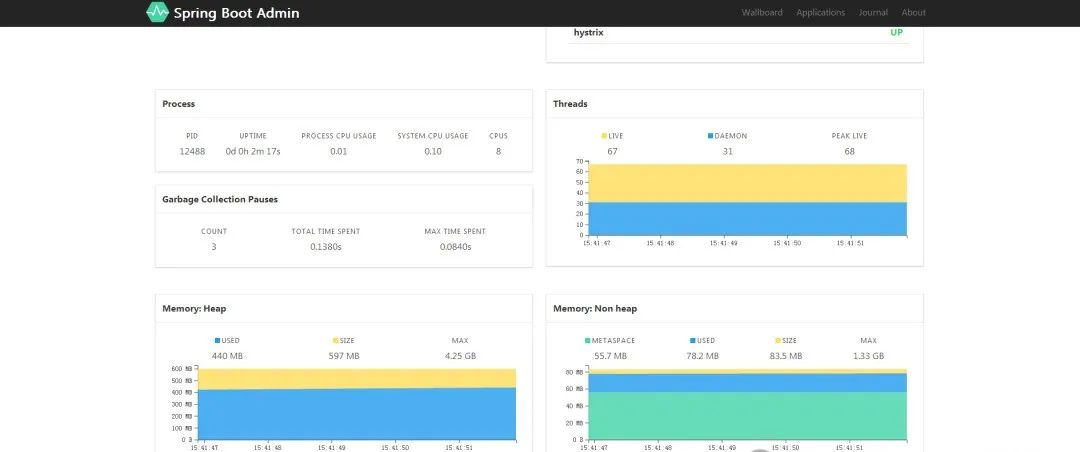This screenshot has height=452, width=1080.
Task: Click the yellow SIZE swatch in Non heap
Action: pos(778,340)
